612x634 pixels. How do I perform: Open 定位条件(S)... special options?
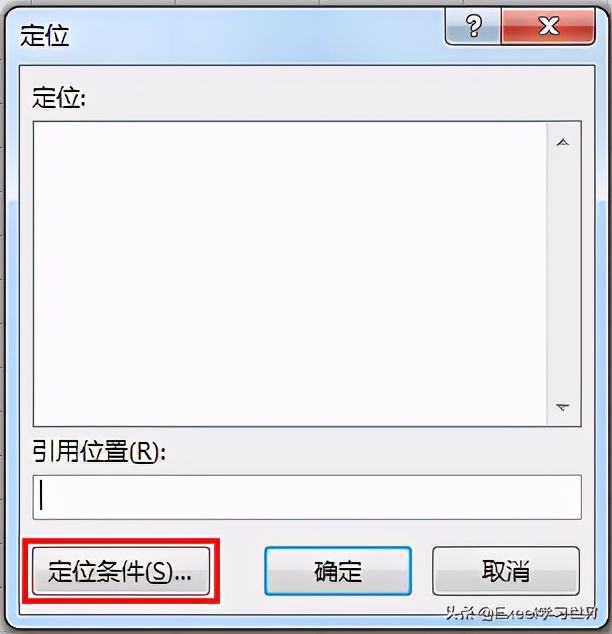click(121, 571)
